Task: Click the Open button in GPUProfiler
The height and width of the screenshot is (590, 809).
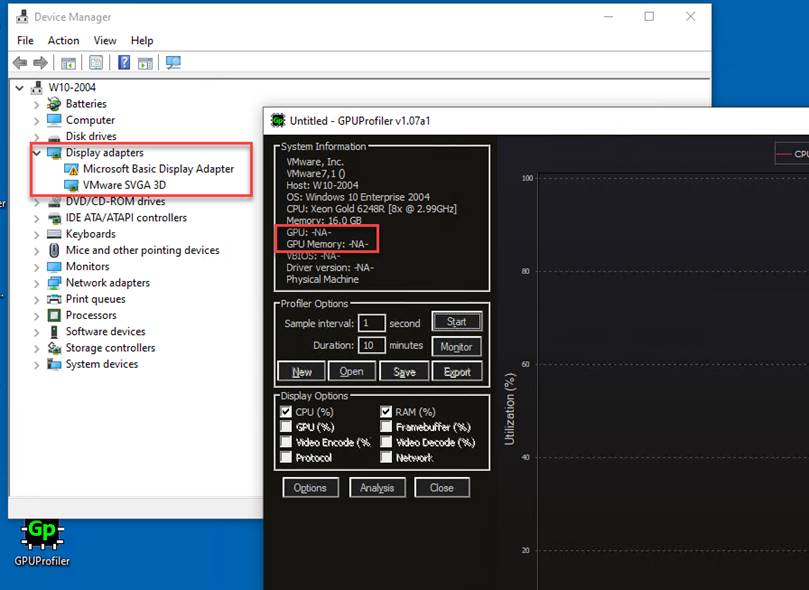Action: pos(351,371)
